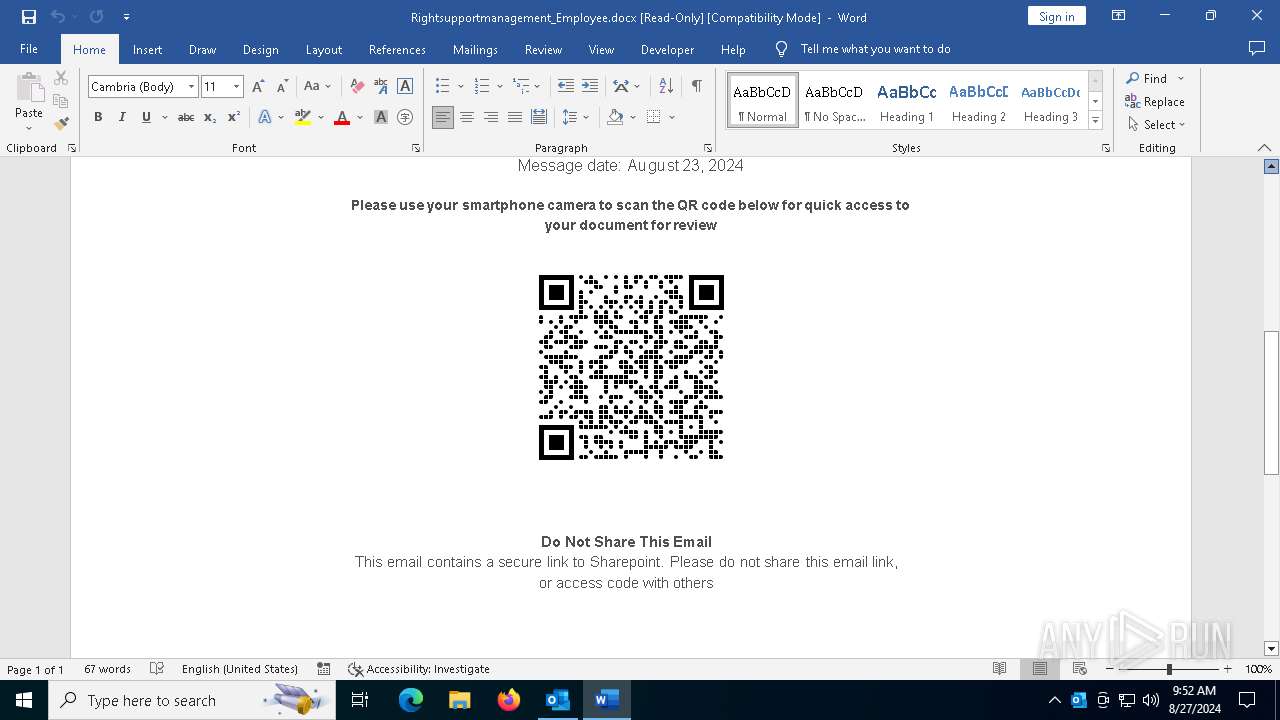1280x720 pixels.
Task: Apply character shading icon
Action: coord(381,117)
